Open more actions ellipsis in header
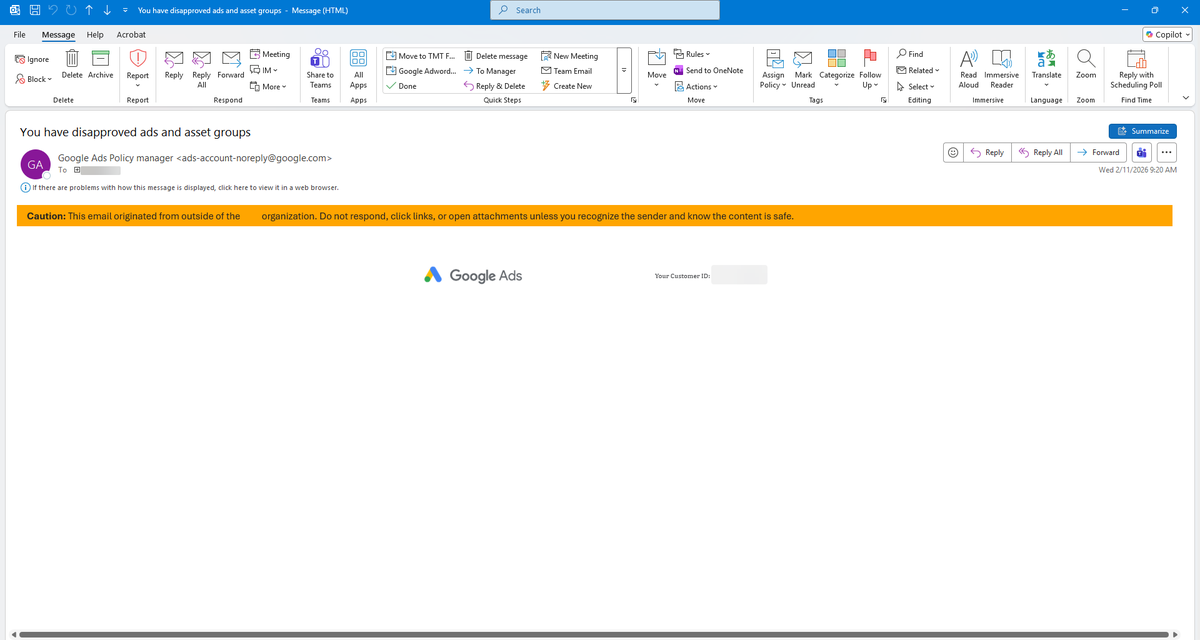The height and width of the screenshot is (640, 1200). [x=1167, y=152]
